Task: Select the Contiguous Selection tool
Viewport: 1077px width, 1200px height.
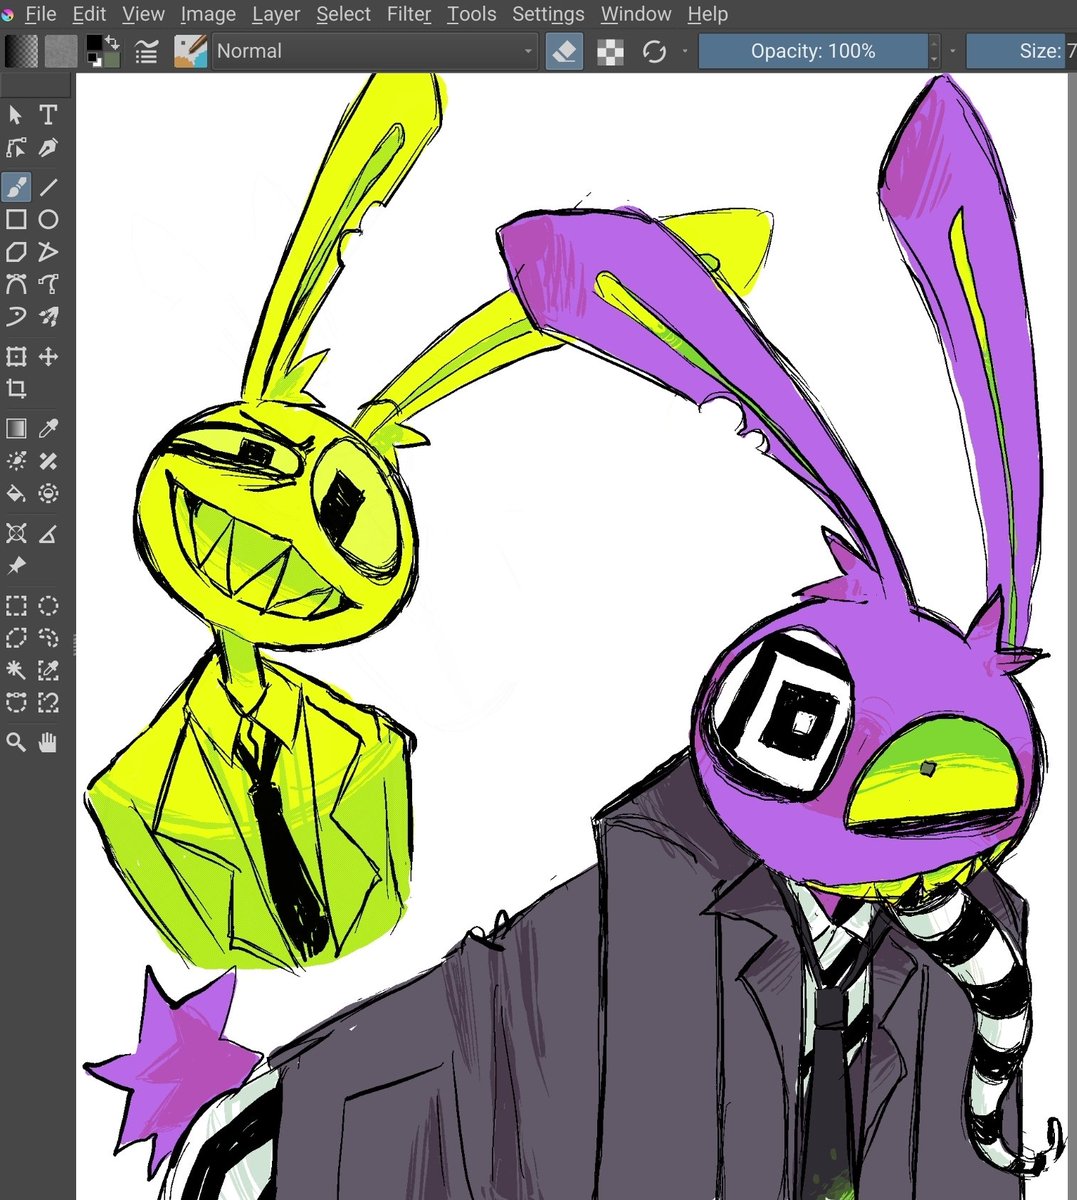Action: pyautogui.click(x=16, y=671)
